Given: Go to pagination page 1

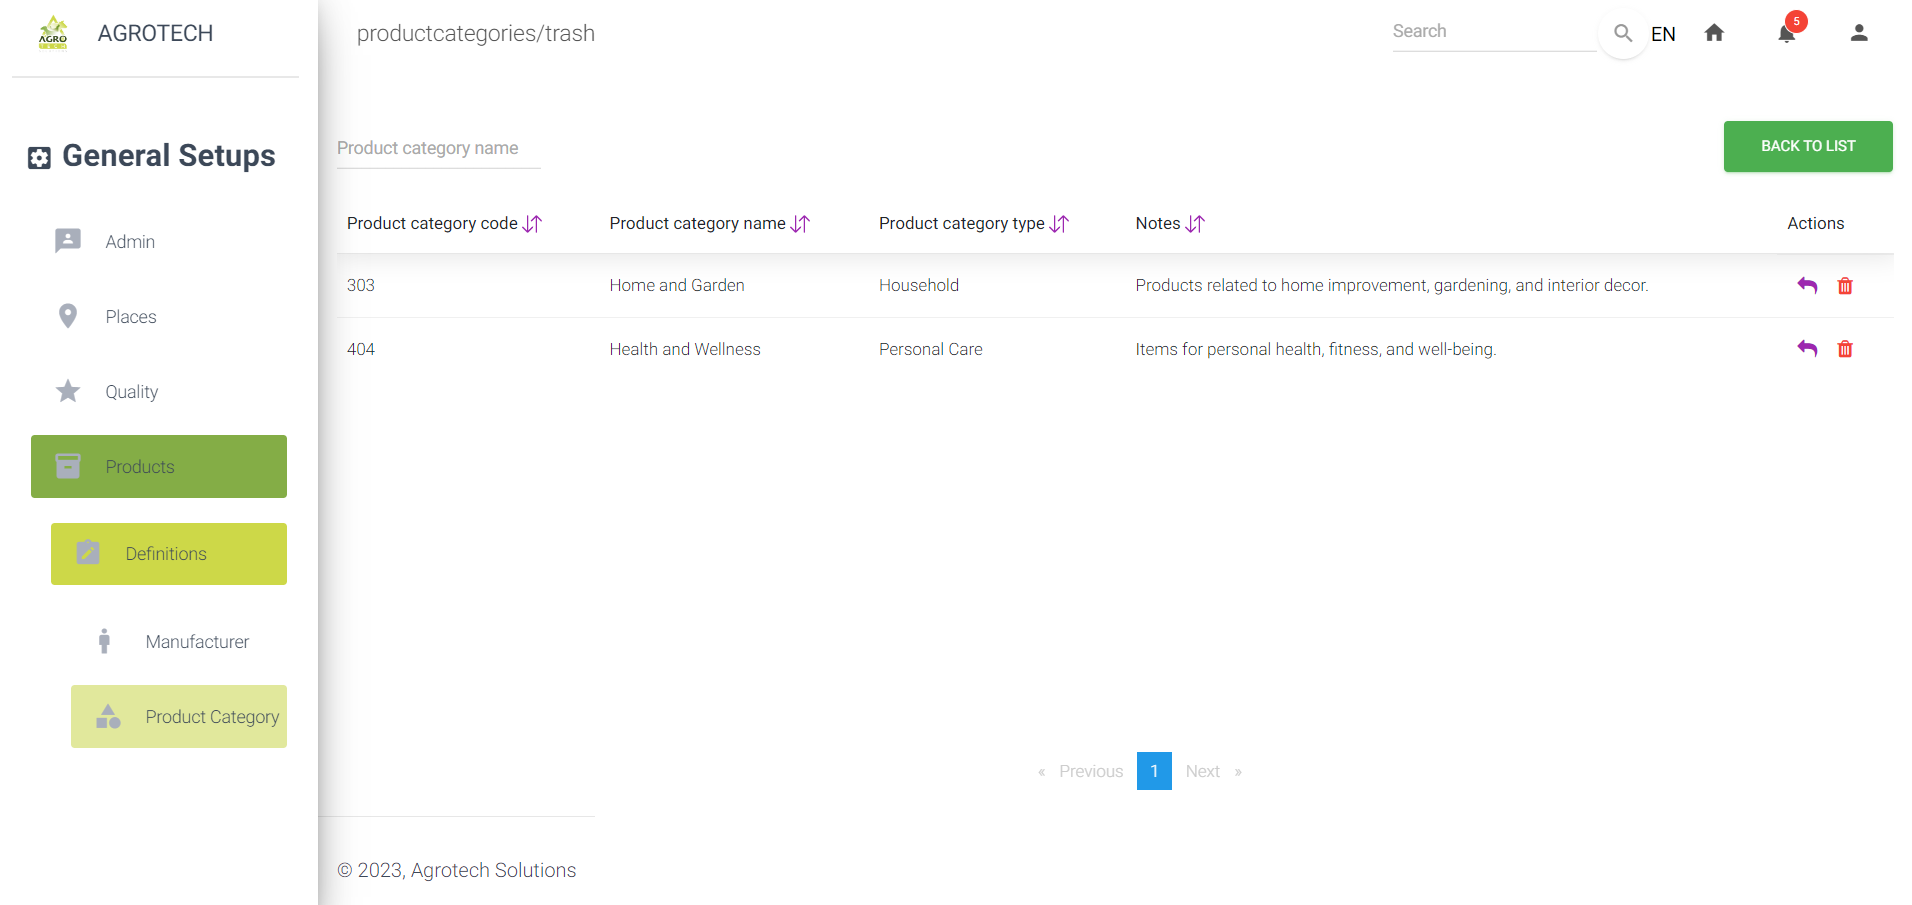Looking at the screenshot, I should [x=1153, y=771].
